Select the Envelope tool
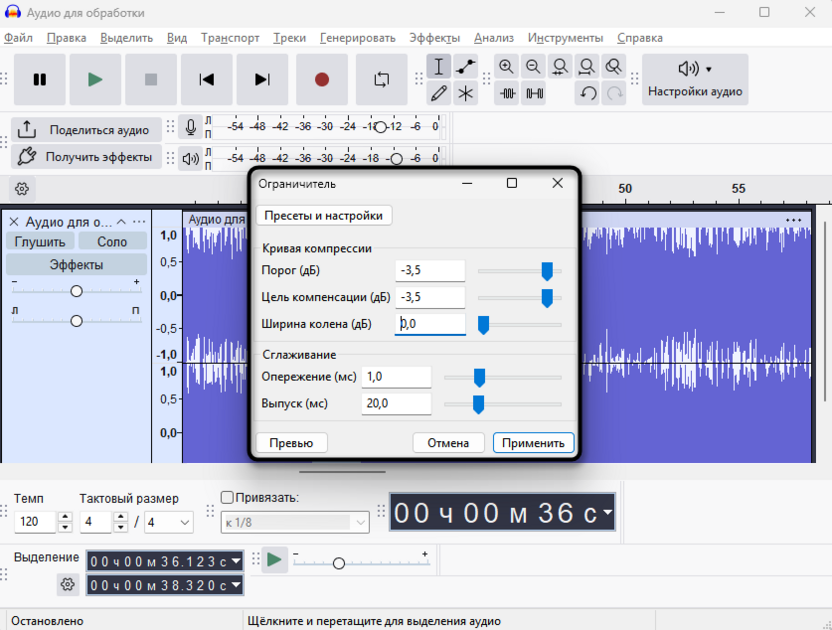The image size is (832, 630). [463, 66]
